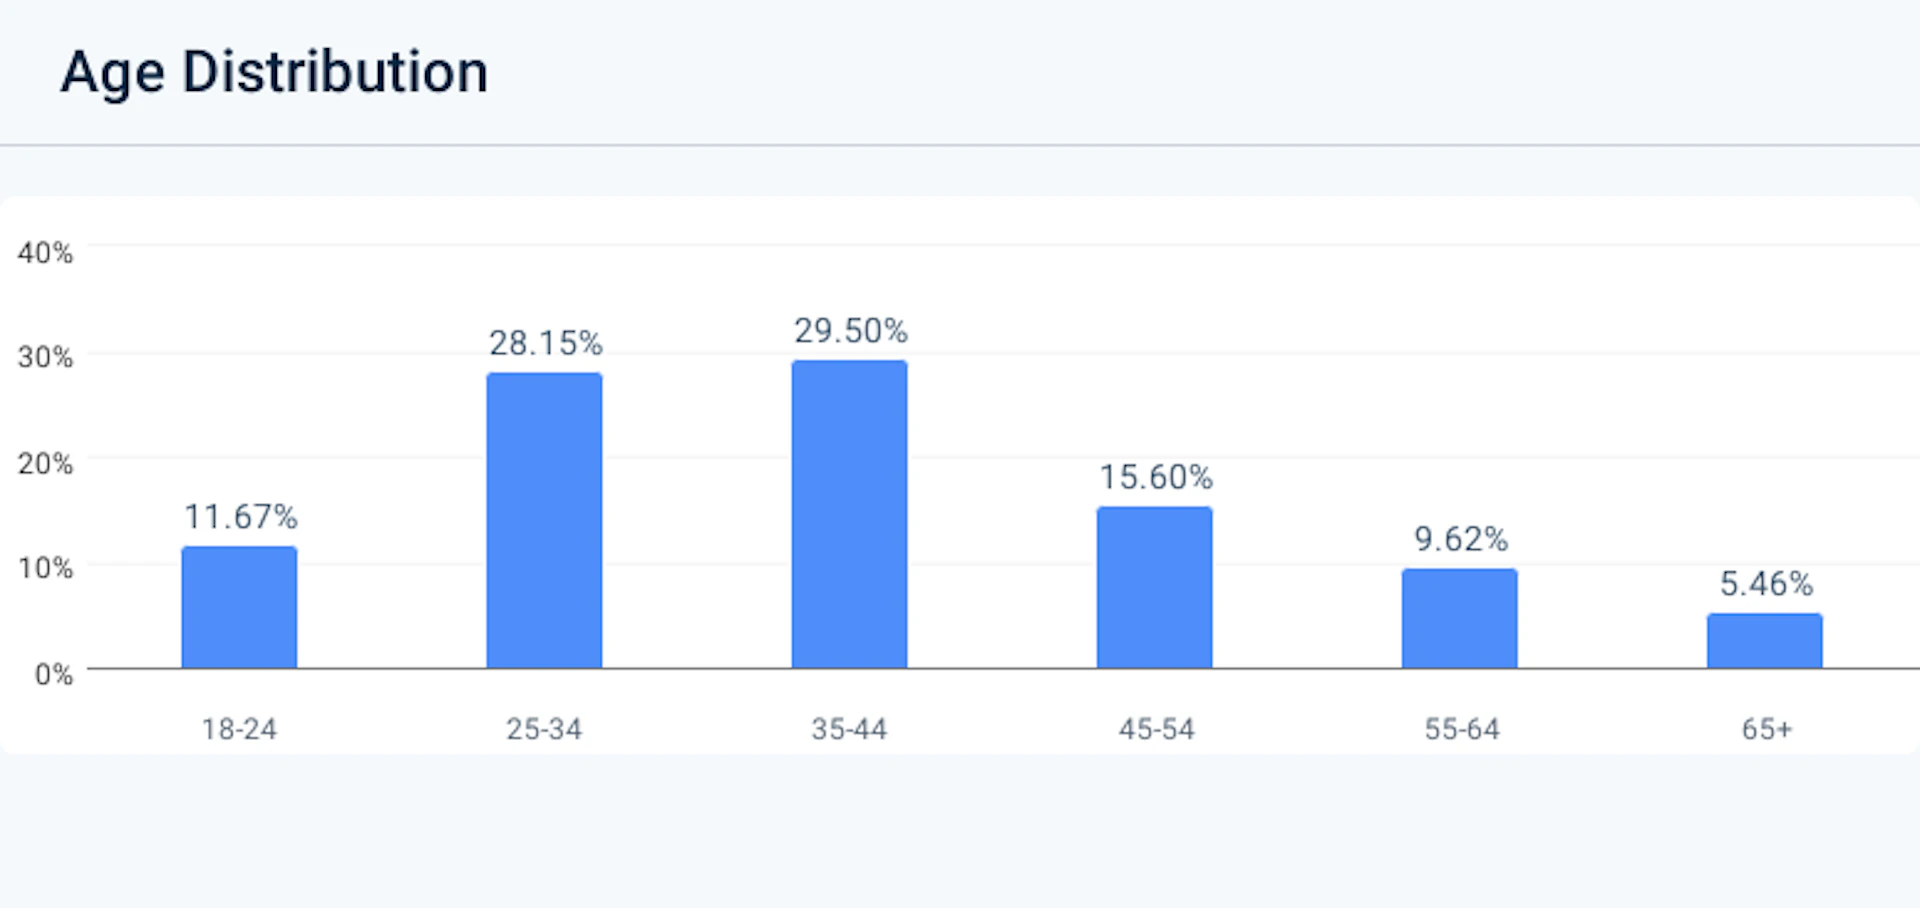
Task: Click the 45-54 age group bar
Action: [1154, 587]
